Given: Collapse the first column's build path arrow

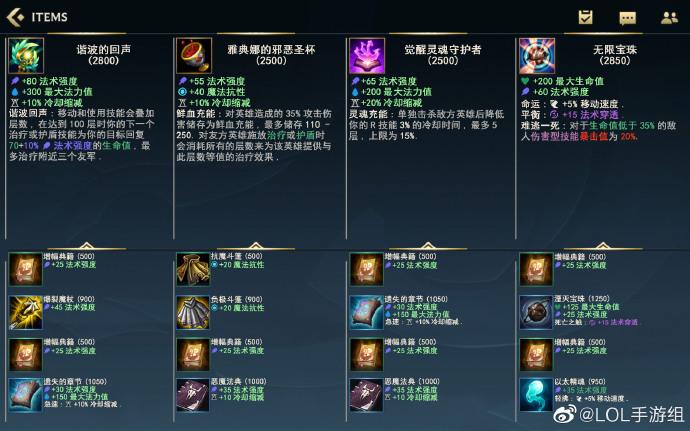Looking at the screenshot, I should click(87, 245).
